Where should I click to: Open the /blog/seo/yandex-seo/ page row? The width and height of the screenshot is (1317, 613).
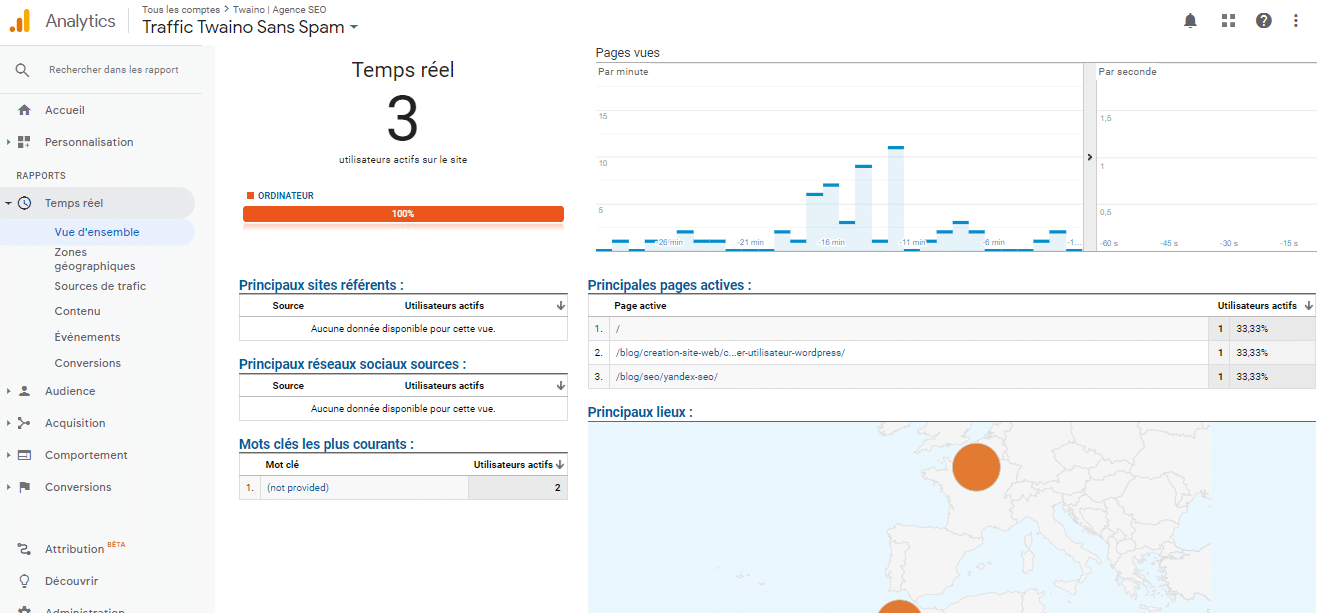(x=951, y=377)
